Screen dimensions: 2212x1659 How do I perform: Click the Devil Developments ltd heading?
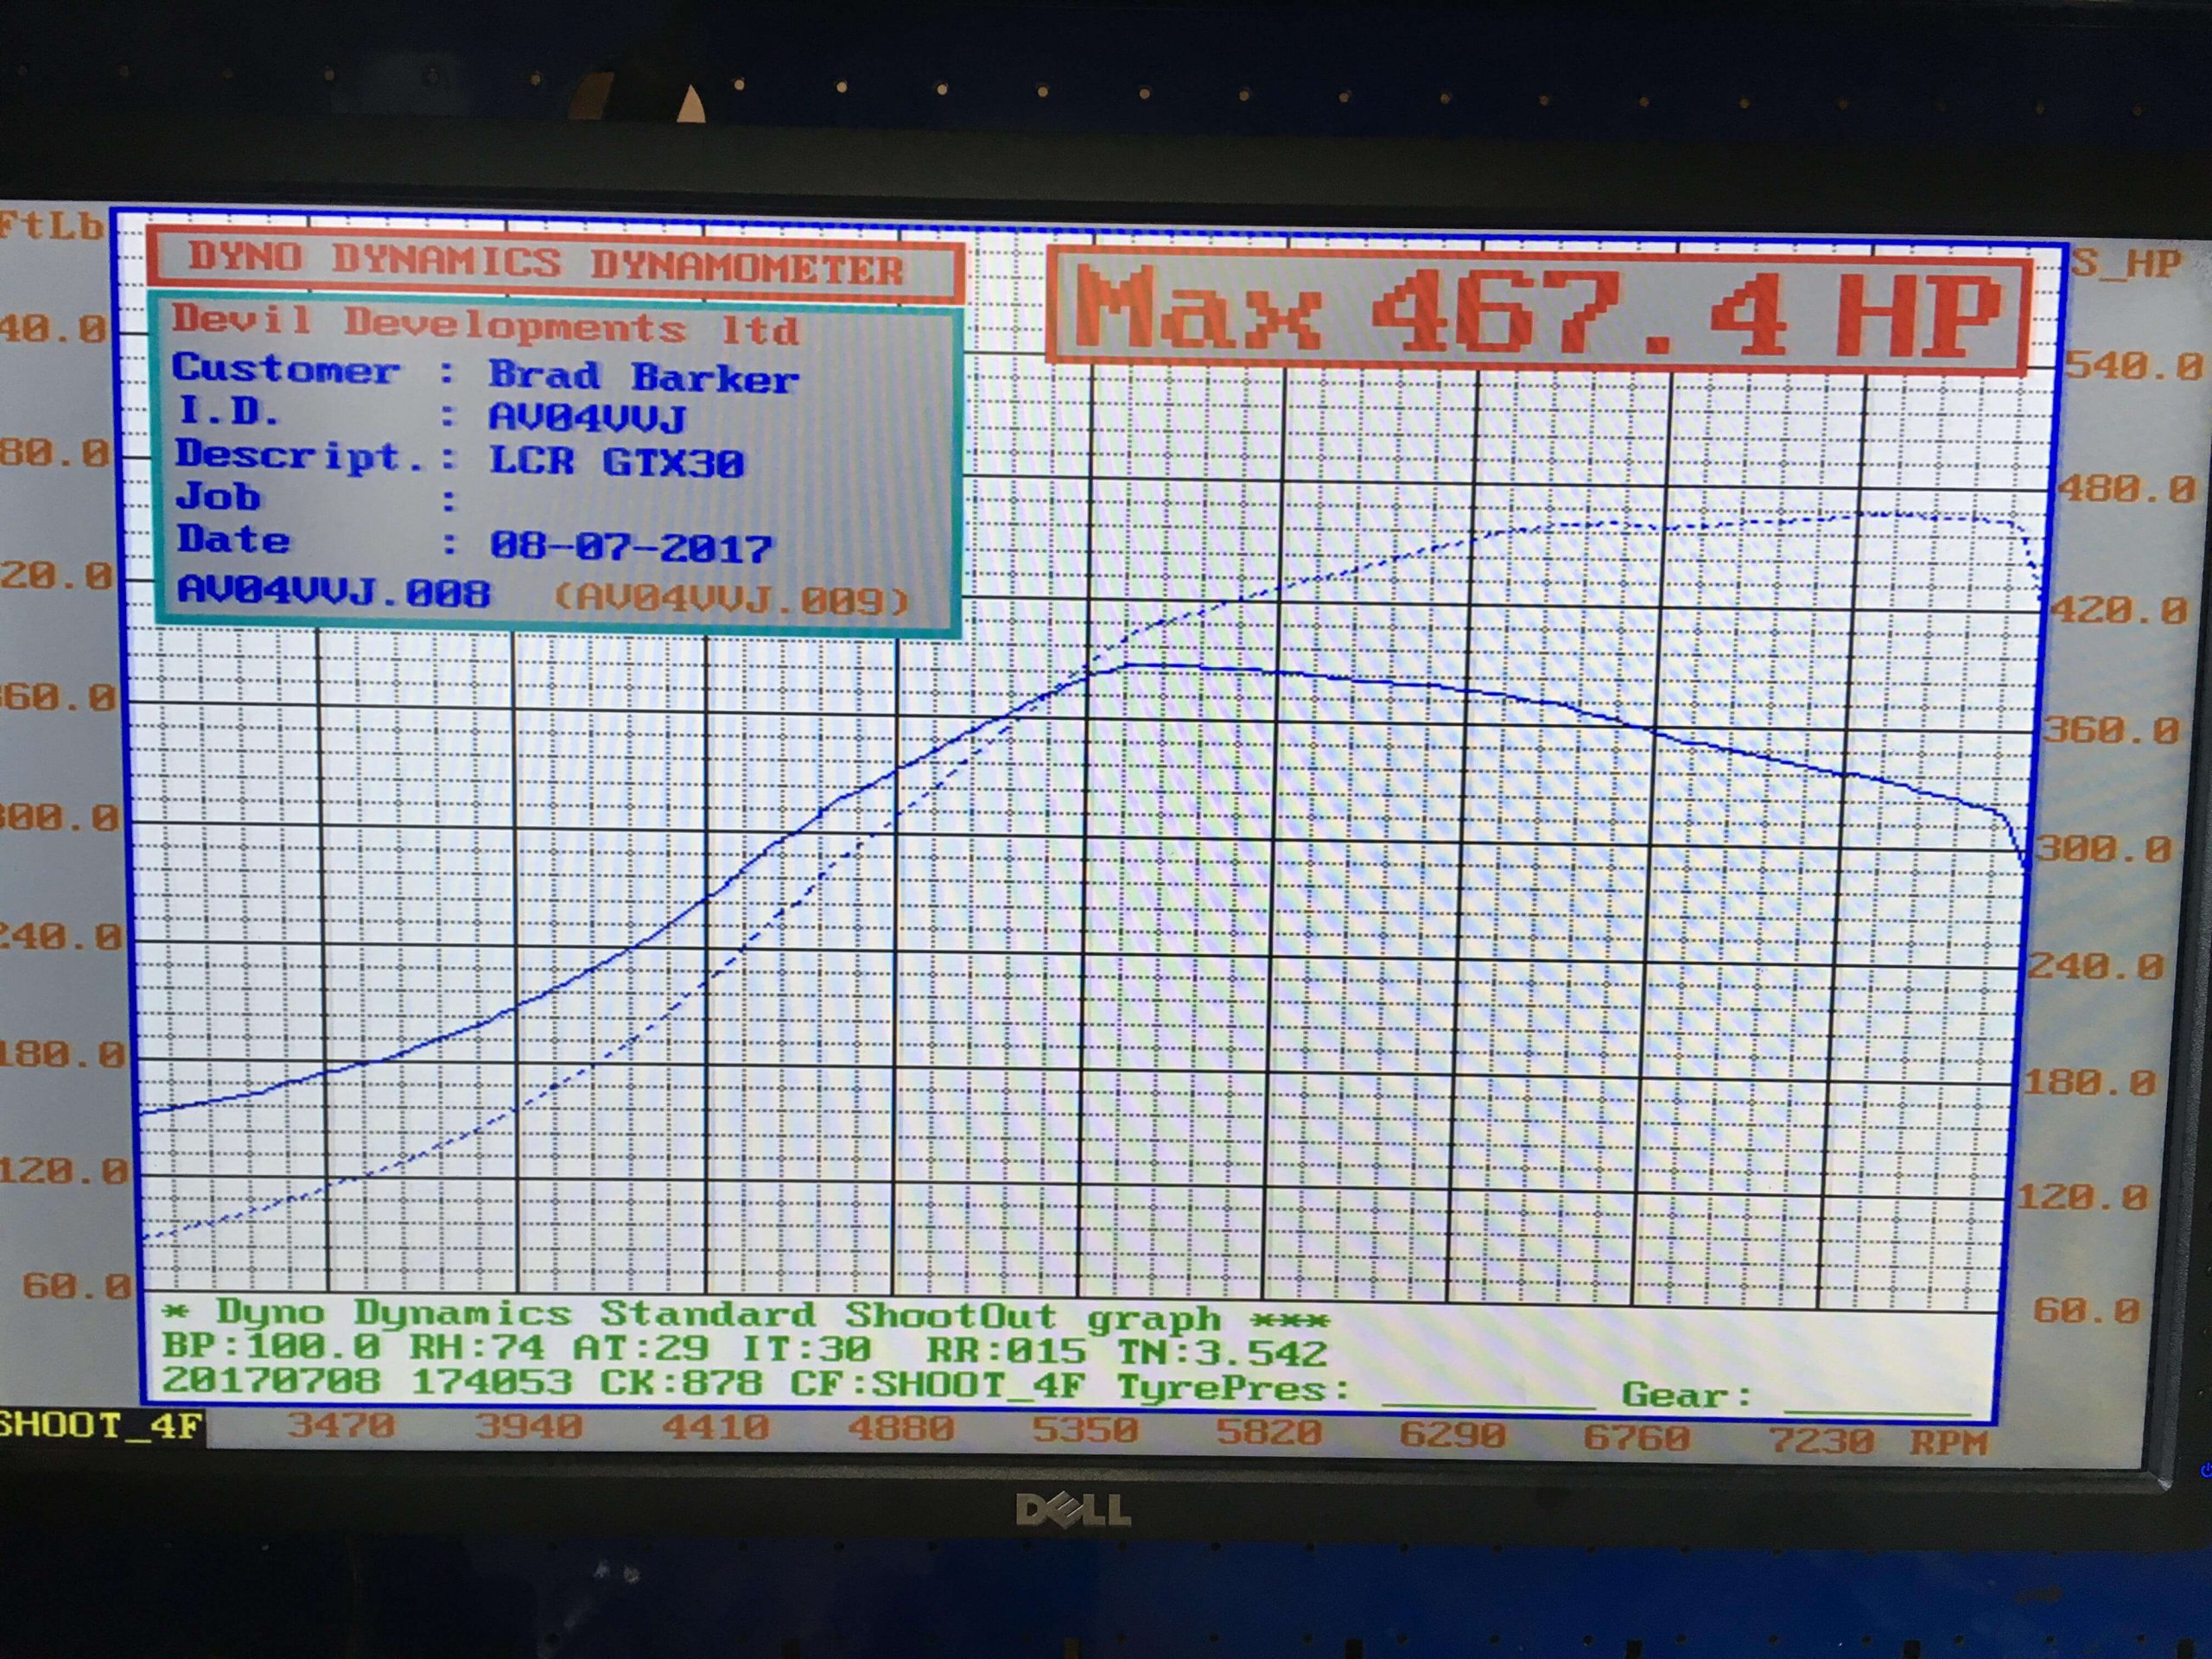pyautogui.click(x=486, y=325)
